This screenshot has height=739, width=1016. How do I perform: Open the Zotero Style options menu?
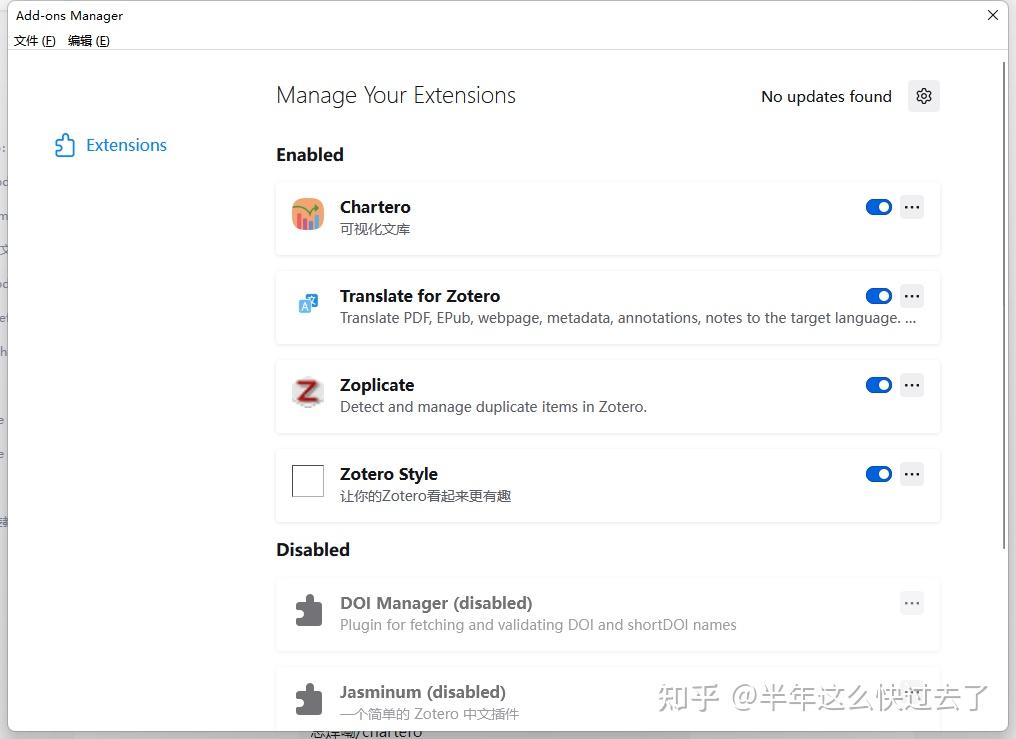[911, 474]
